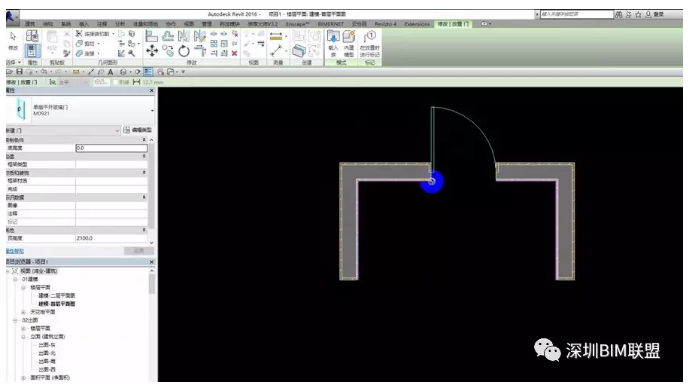Open the Revizto 4 ribbon tab
The width and height of the screenshot is (692, 387).
386,24
